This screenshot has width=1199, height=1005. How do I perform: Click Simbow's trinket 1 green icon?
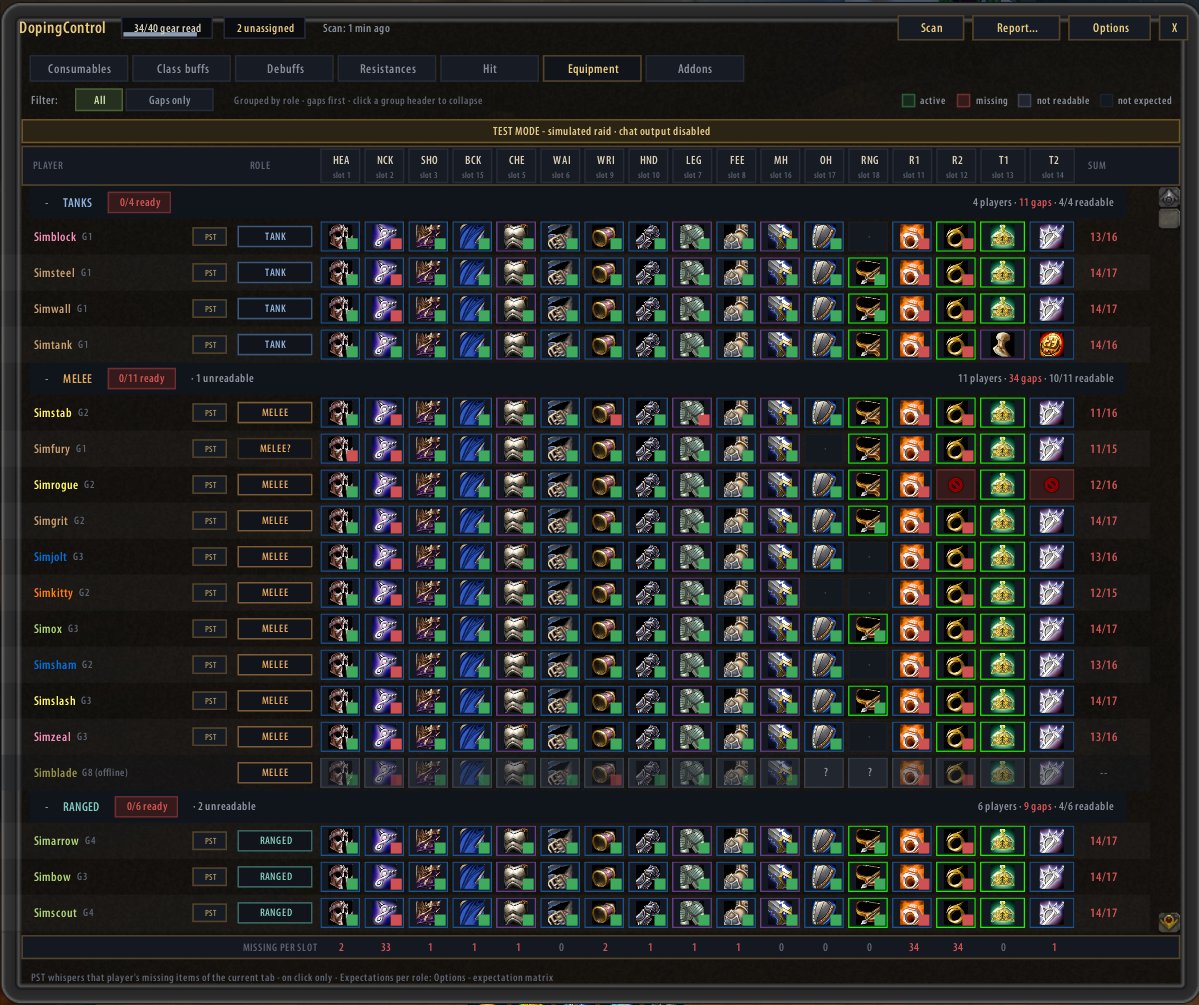(x=1003, y=877)
